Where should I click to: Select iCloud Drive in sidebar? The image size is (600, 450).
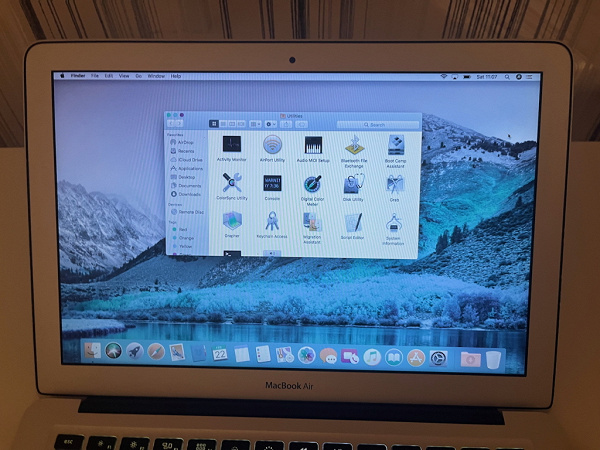point(186,160)
